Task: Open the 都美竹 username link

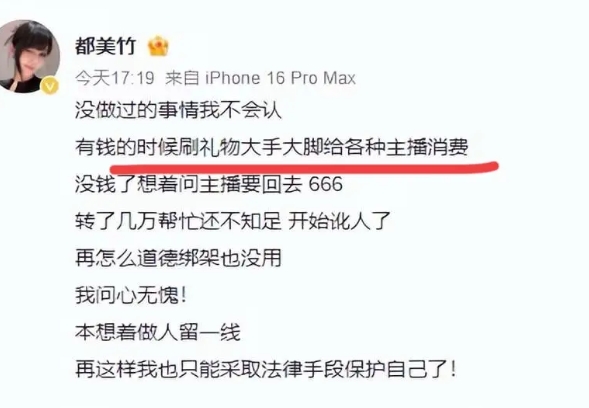Action: coord(105,47)
